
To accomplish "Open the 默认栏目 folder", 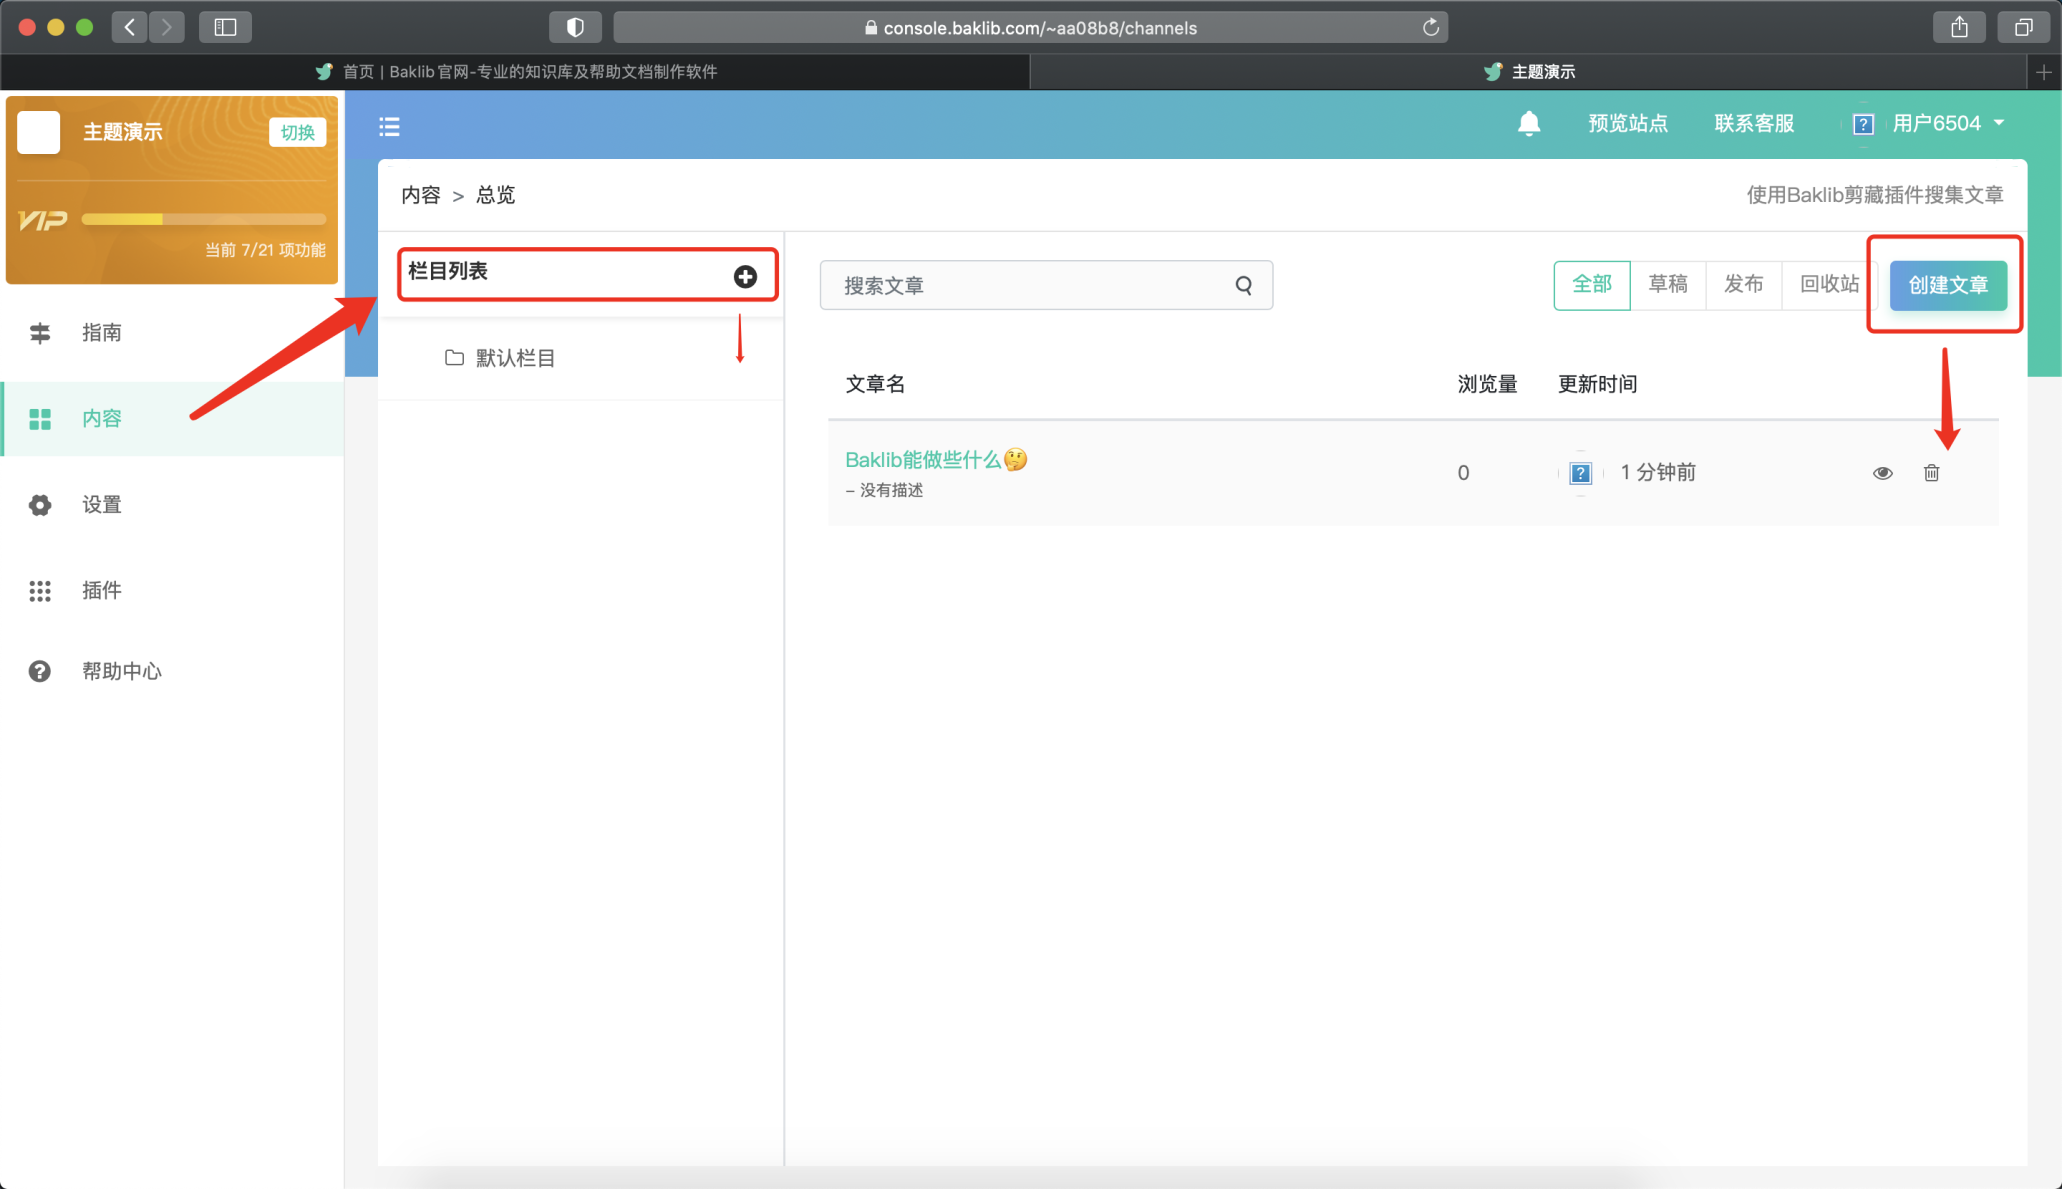I will [514, 358].
